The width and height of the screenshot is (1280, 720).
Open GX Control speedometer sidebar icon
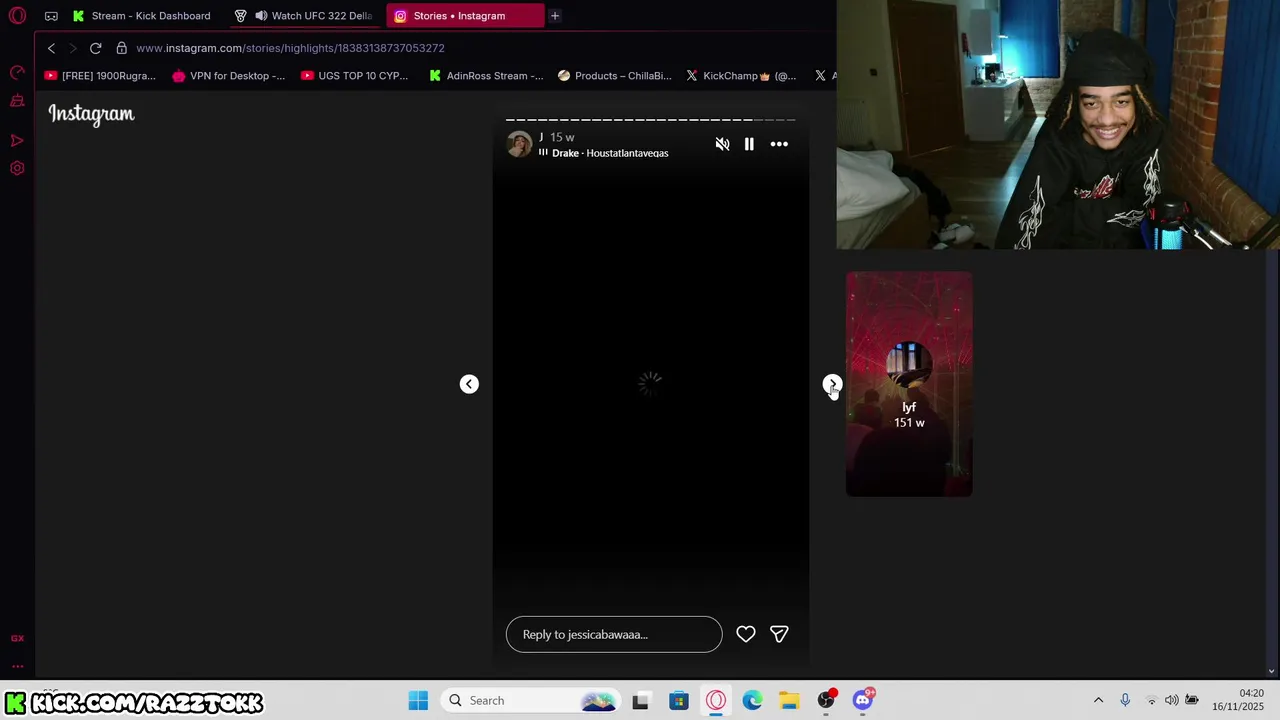pos(17,72)
